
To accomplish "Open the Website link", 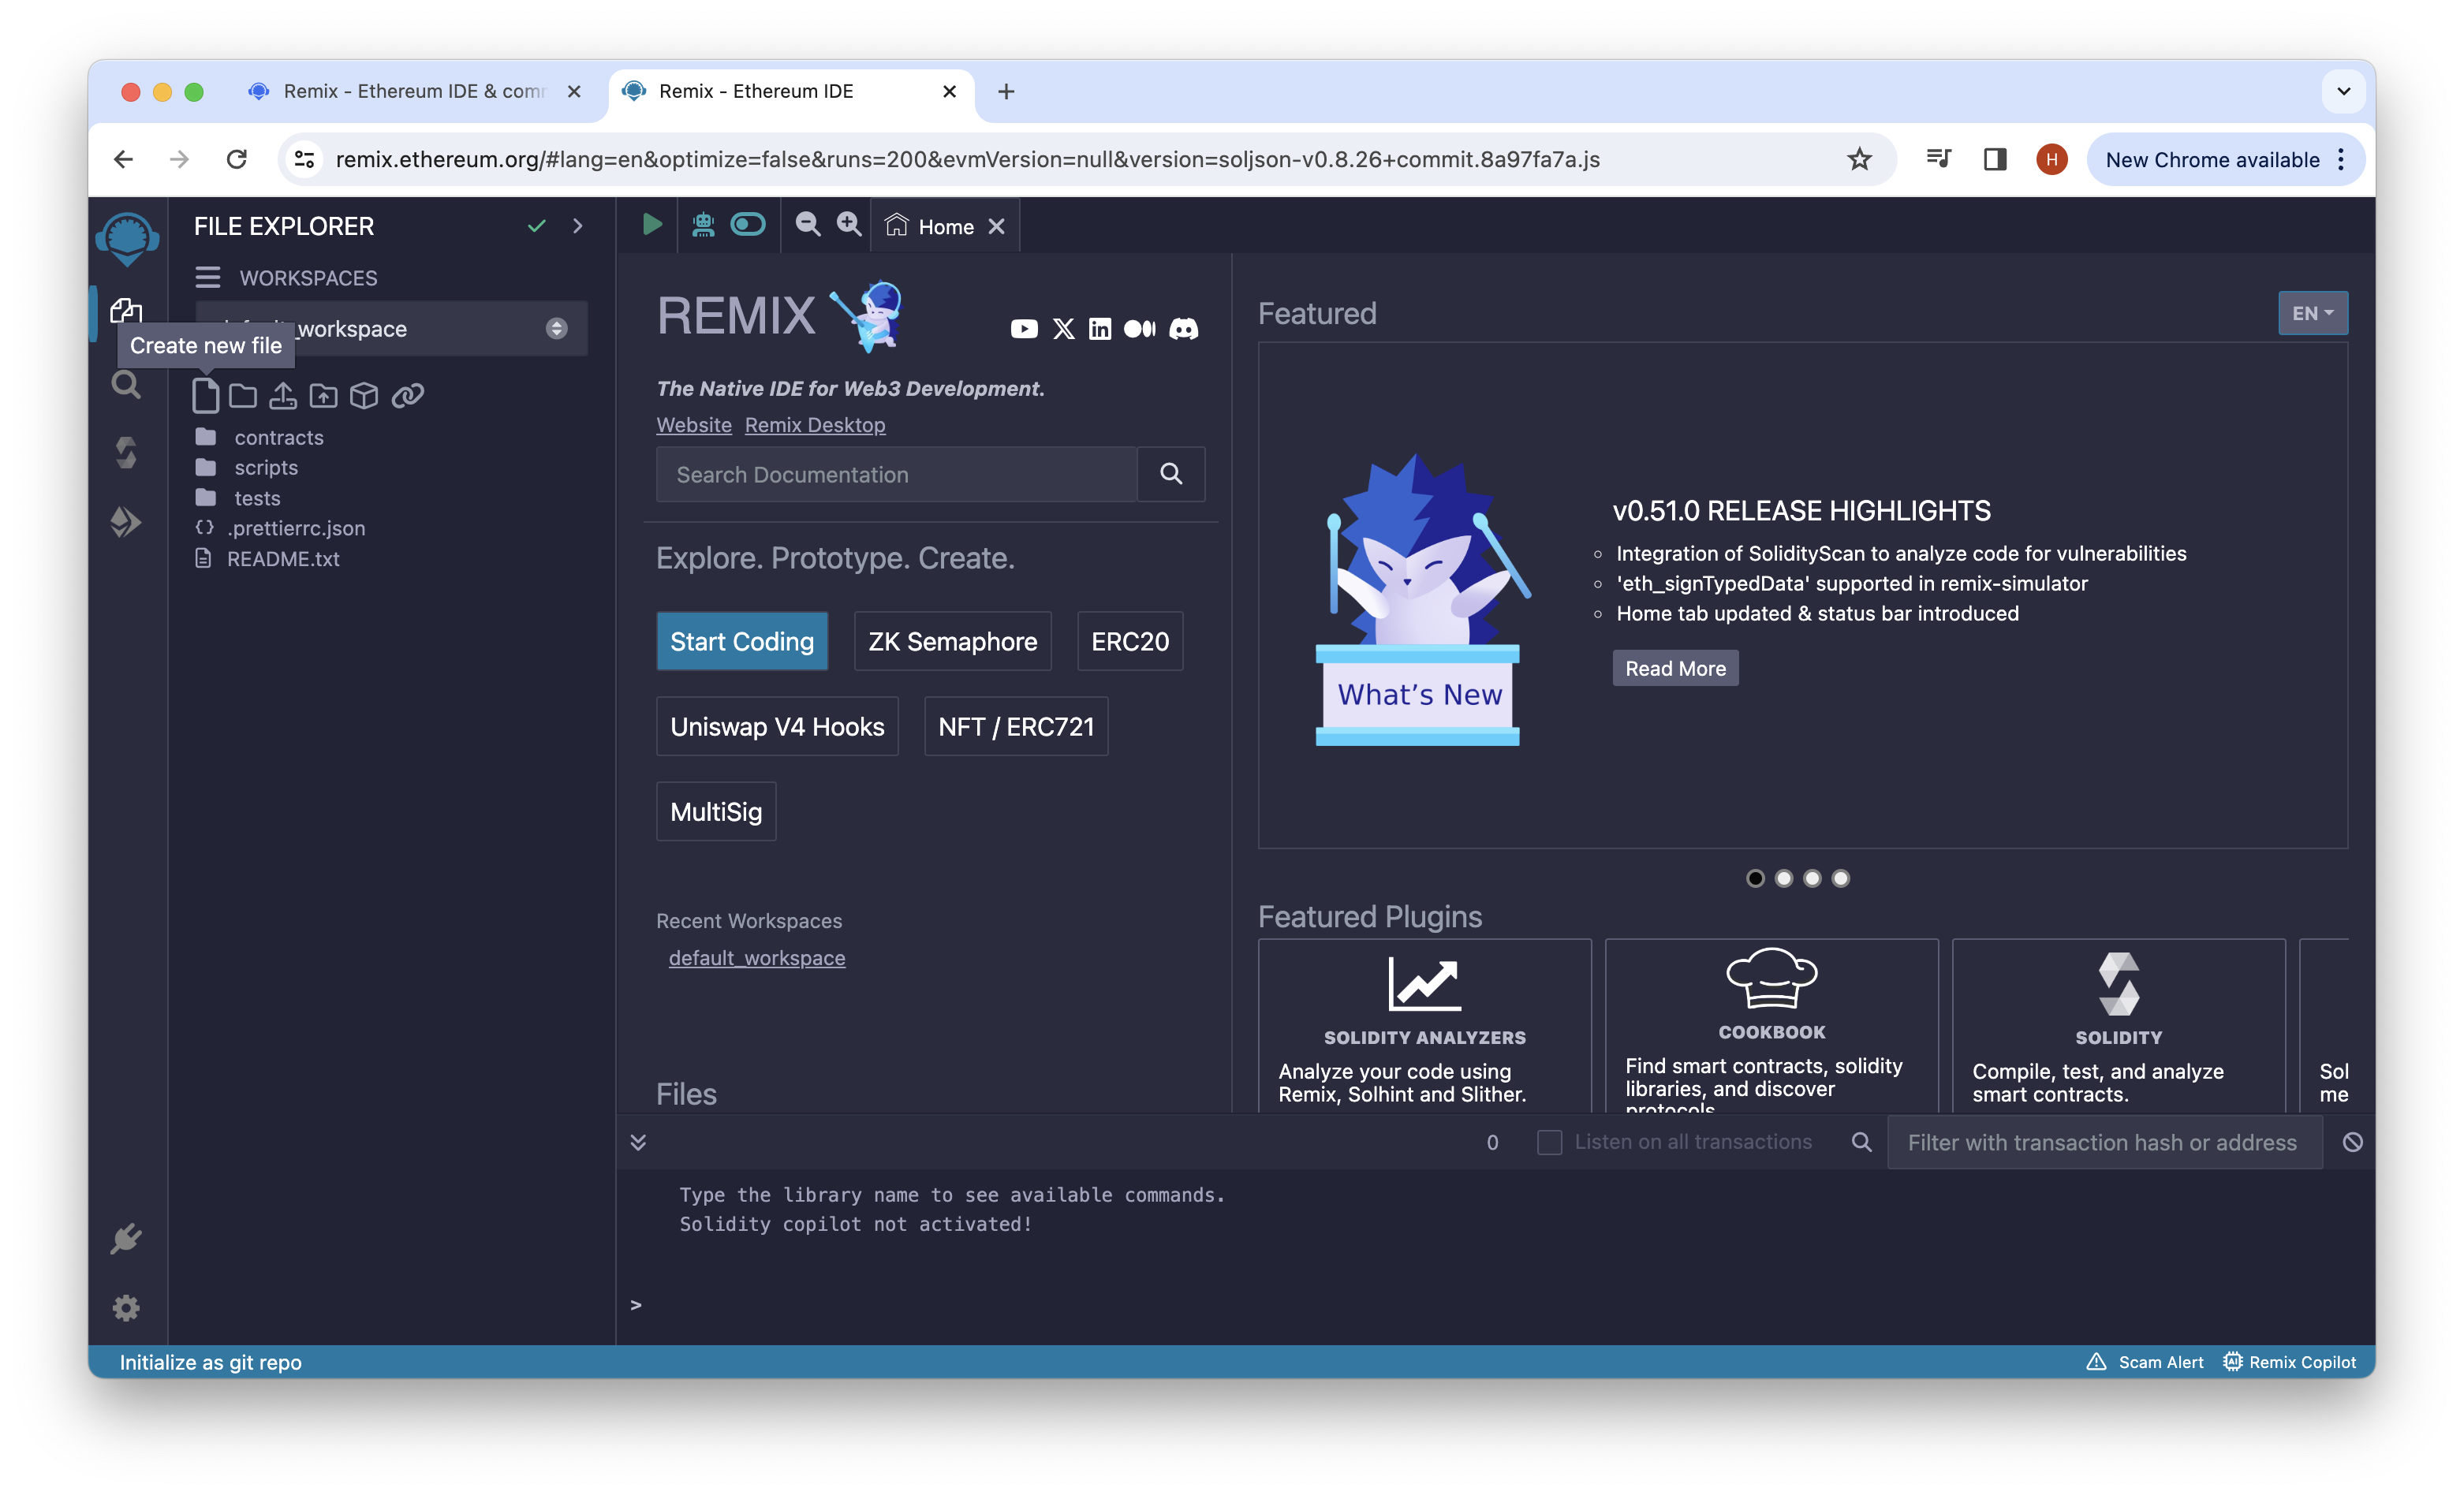I will (x=694, y=425).
